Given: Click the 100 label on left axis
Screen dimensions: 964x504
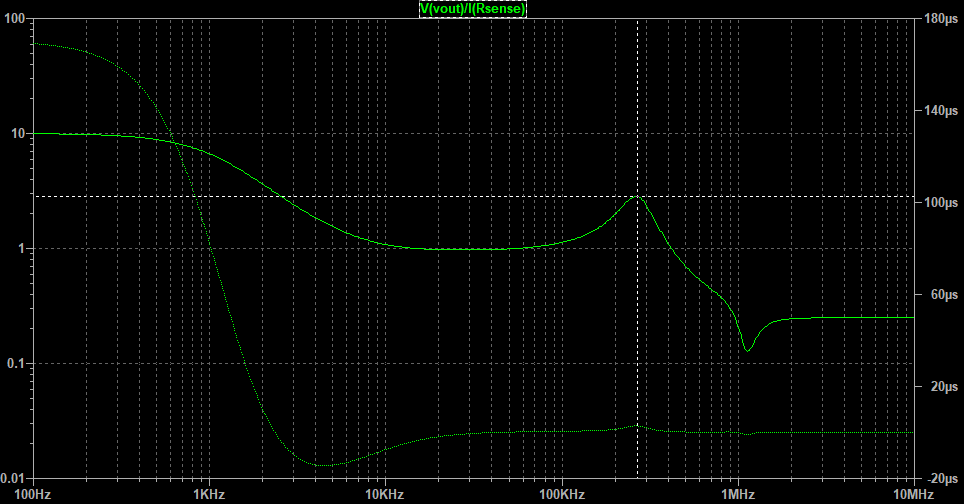Looking at the screenshot, I should (x=14, y=18).
